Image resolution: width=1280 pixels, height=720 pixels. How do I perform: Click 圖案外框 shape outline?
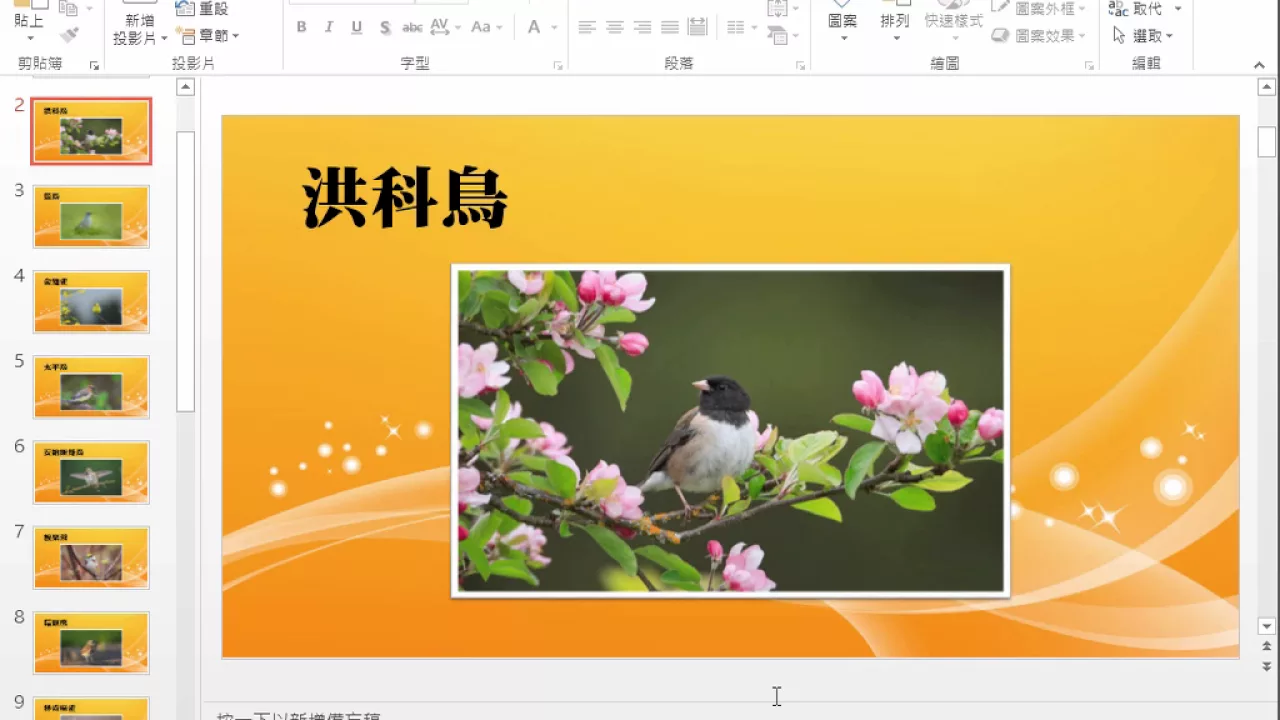click(x=1038, y=9)
